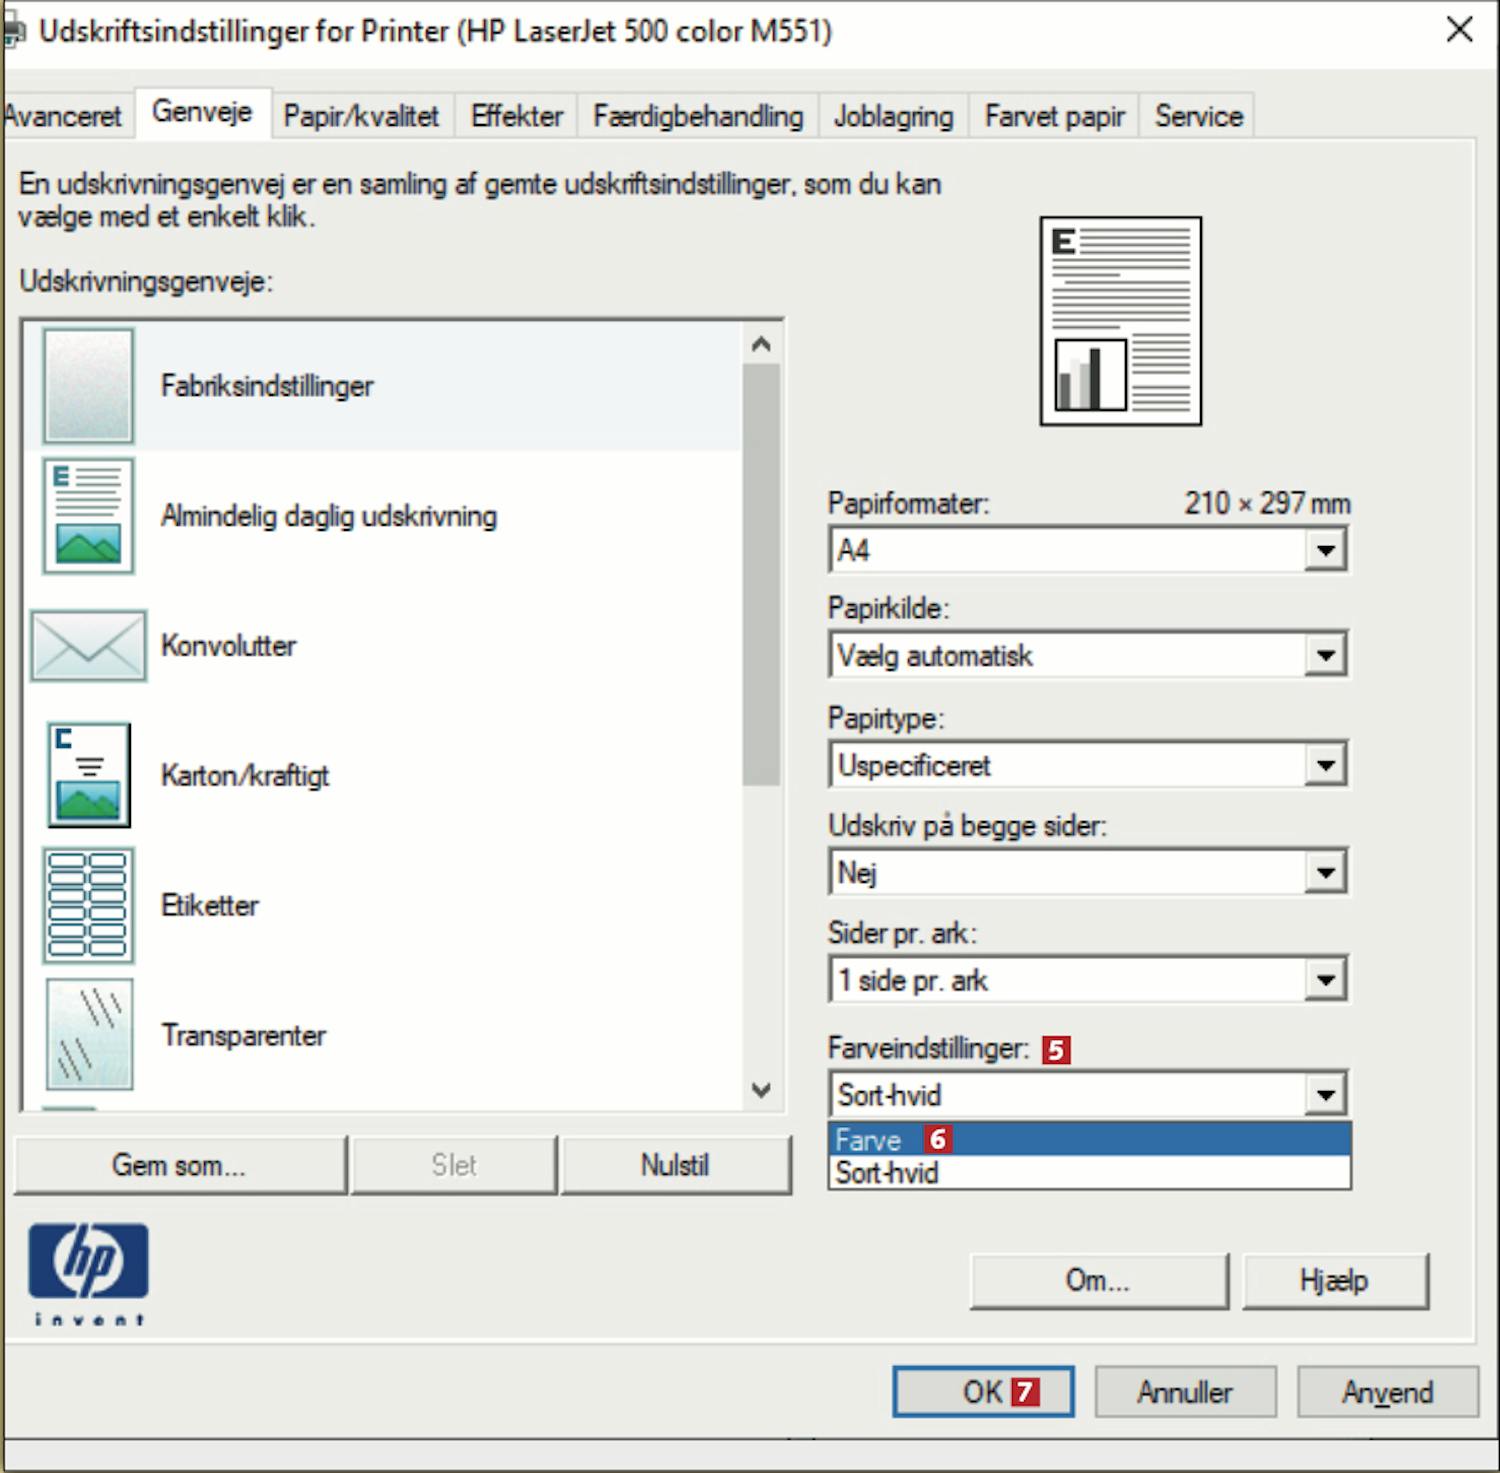Click the Om... button
Screen dimensions: 1500x1473
pos(1098,1281)
